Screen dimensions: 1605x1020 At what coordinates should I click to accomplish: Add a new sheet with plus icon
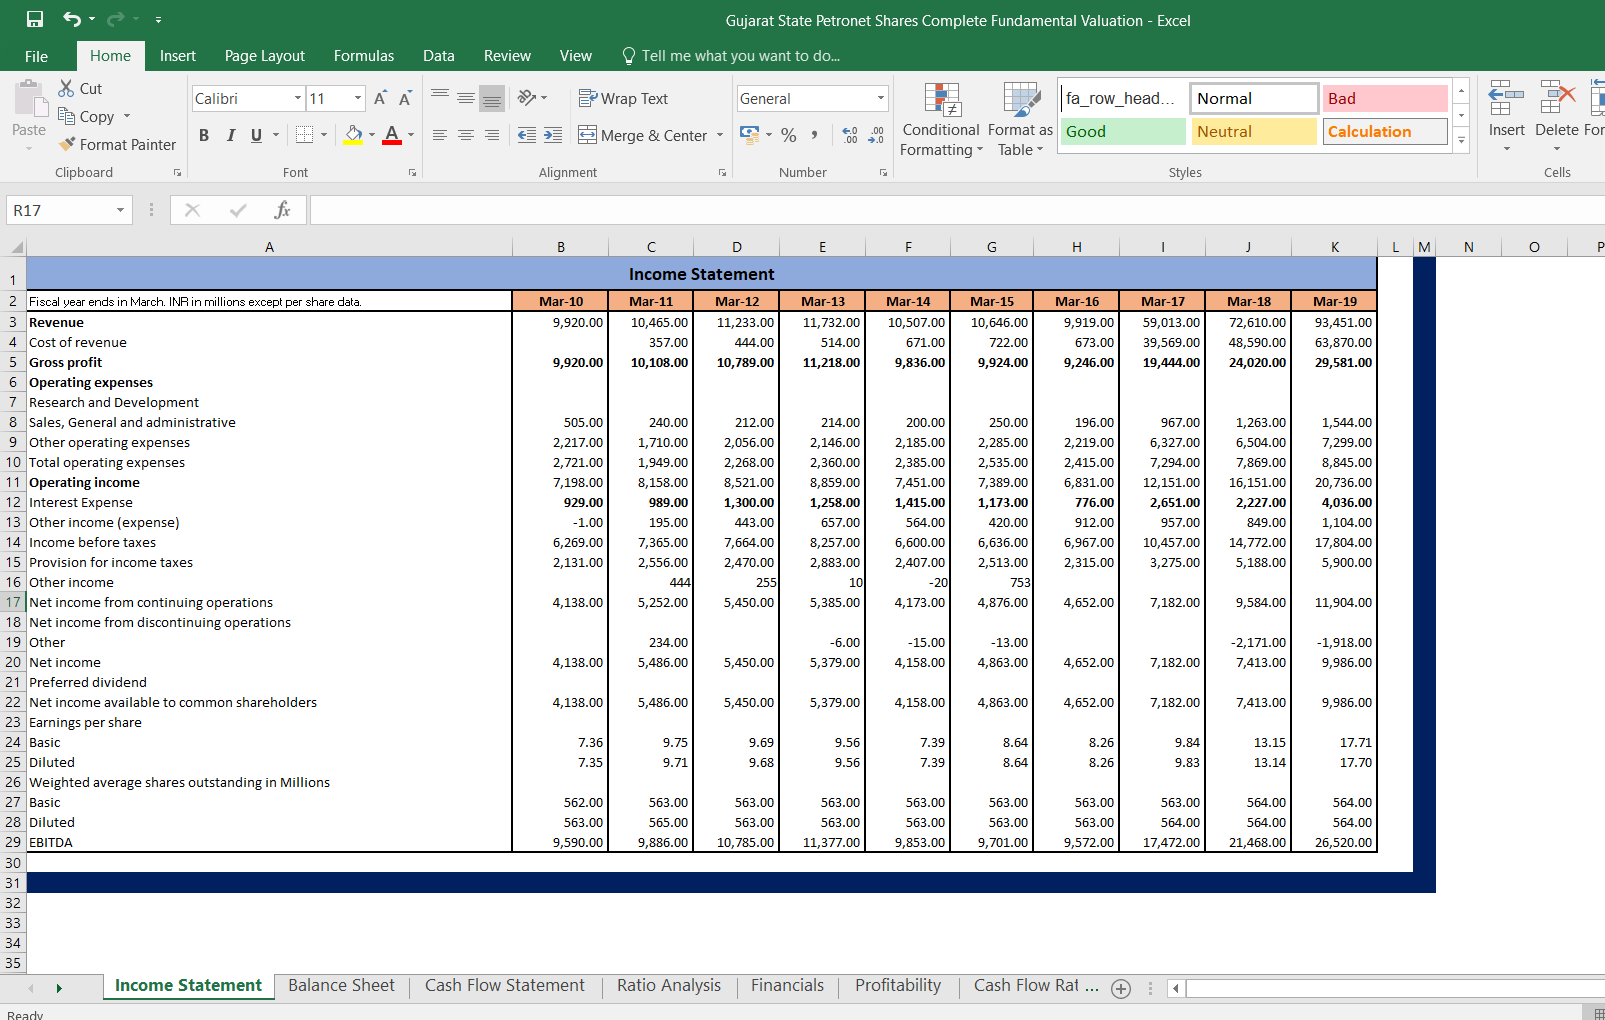tap(1121, 989)
